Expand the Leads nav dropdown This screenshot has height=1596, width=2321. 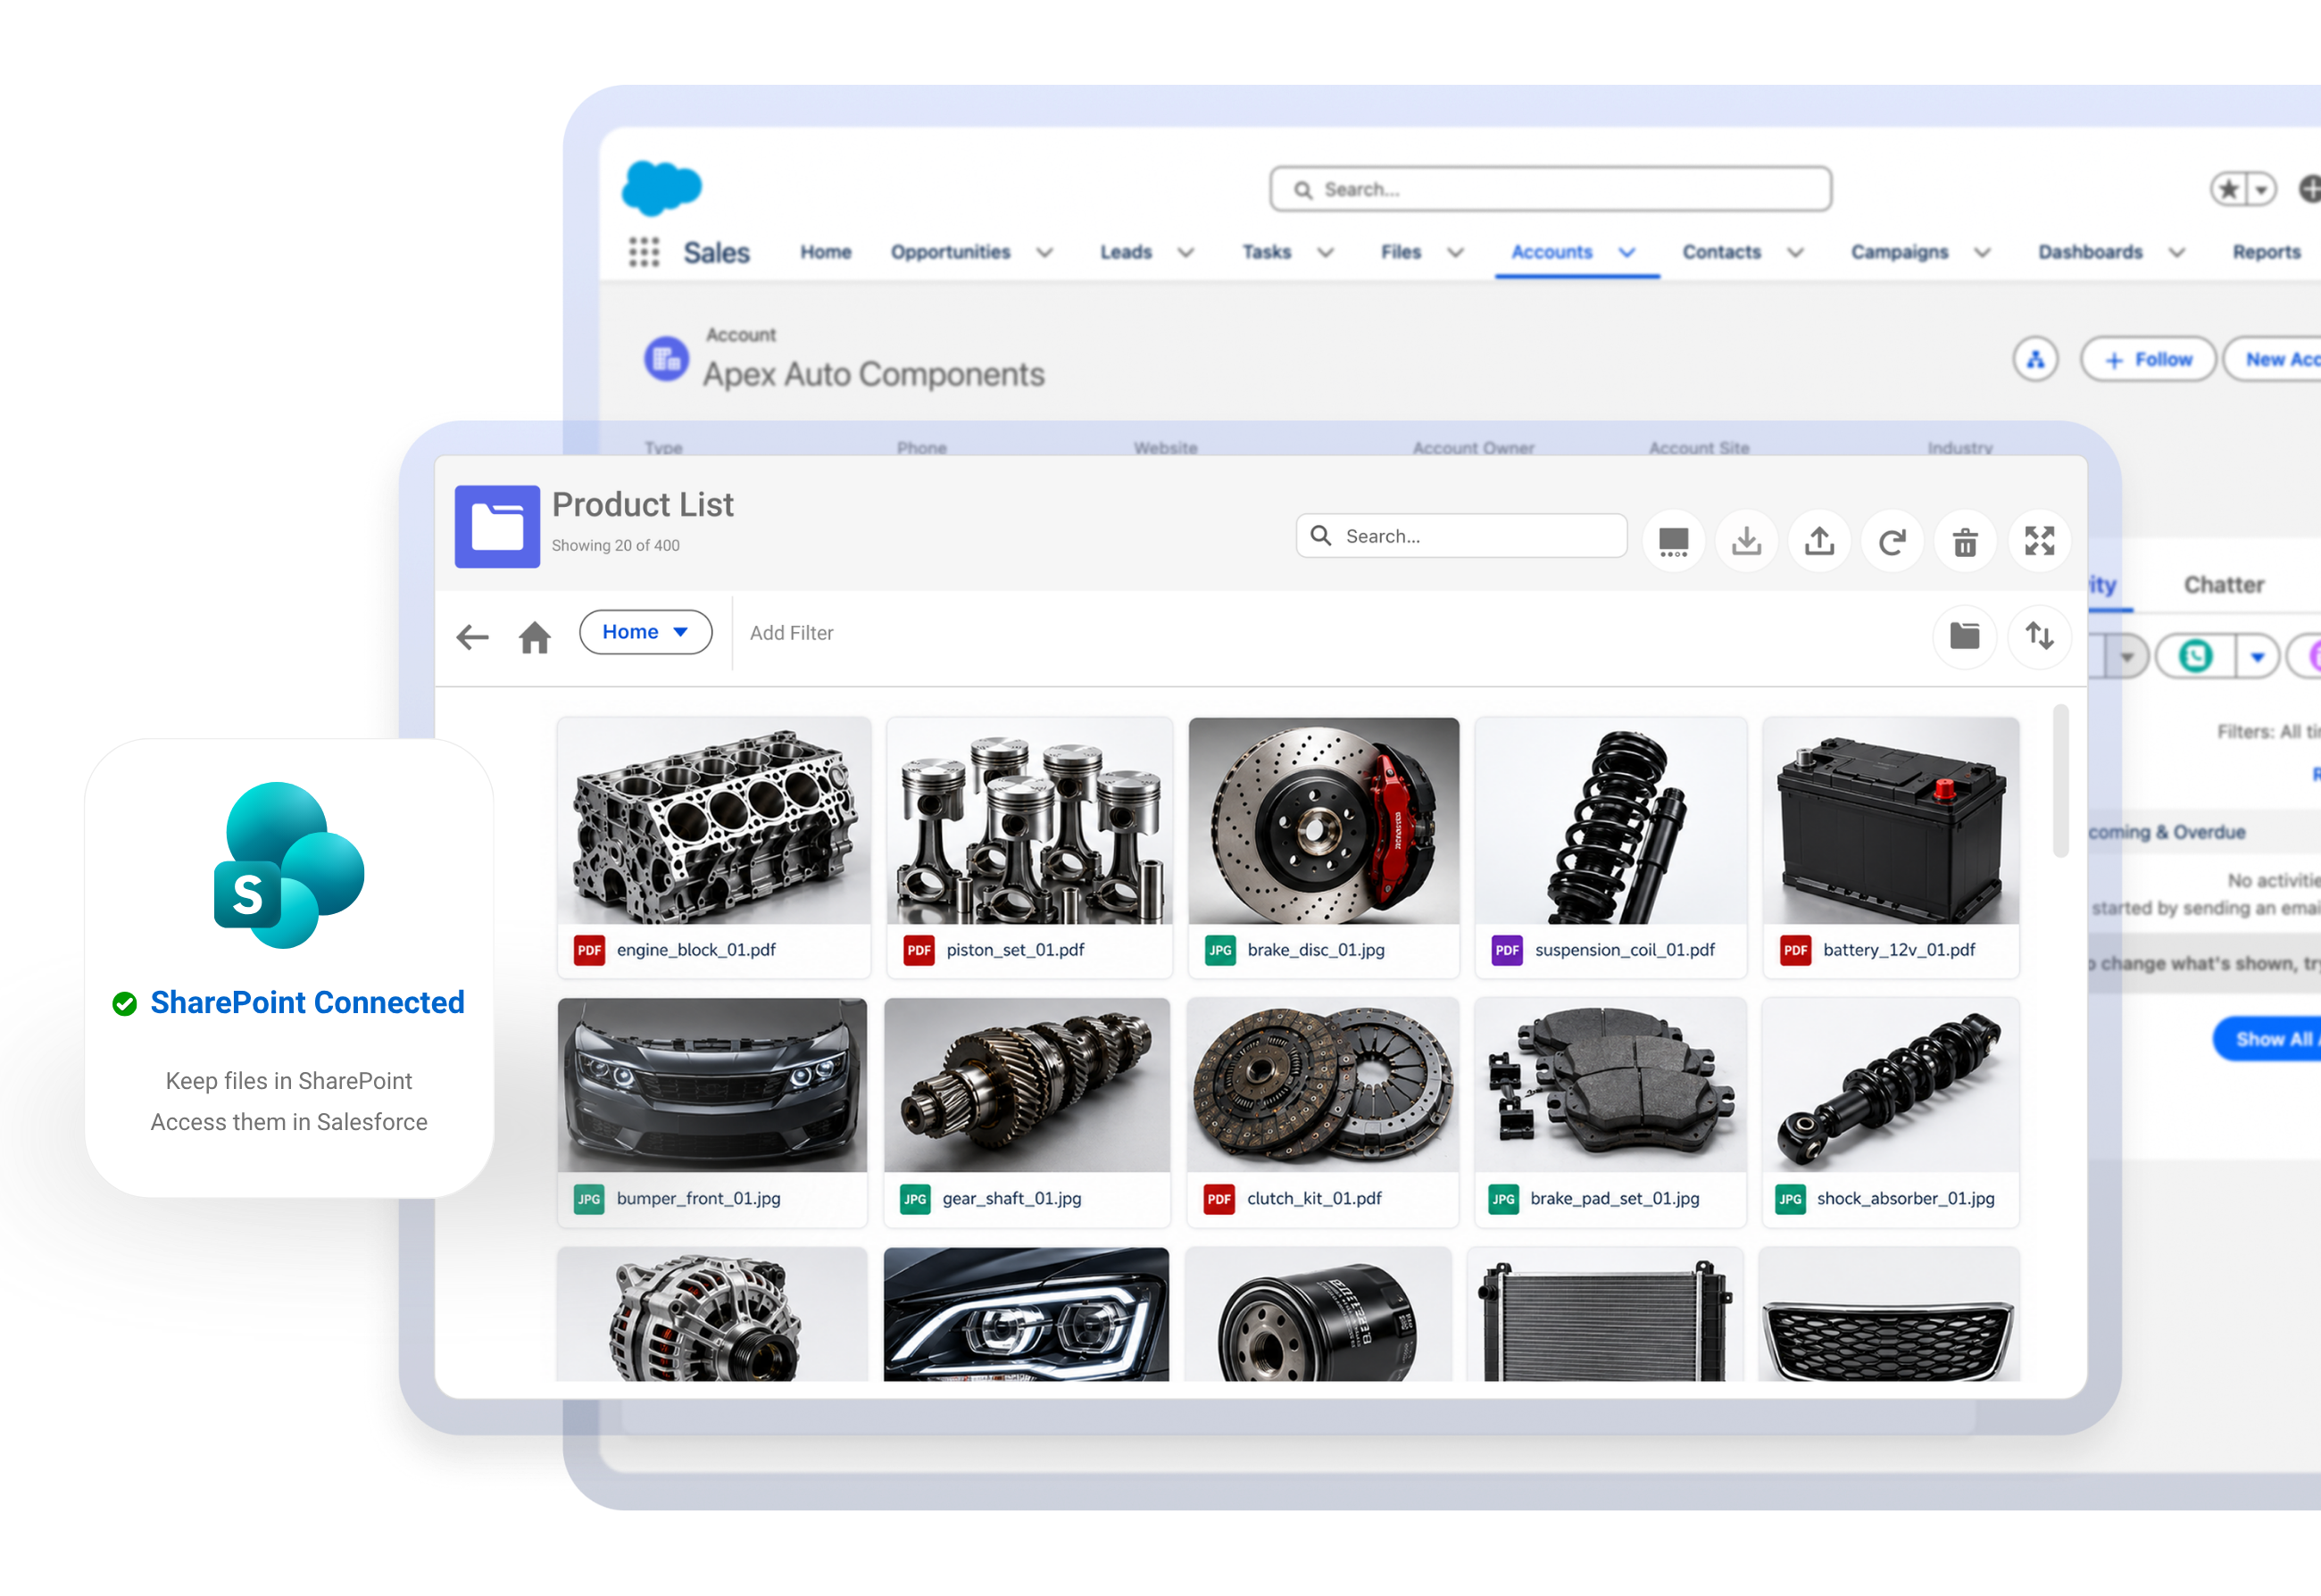click(1185, 253)
